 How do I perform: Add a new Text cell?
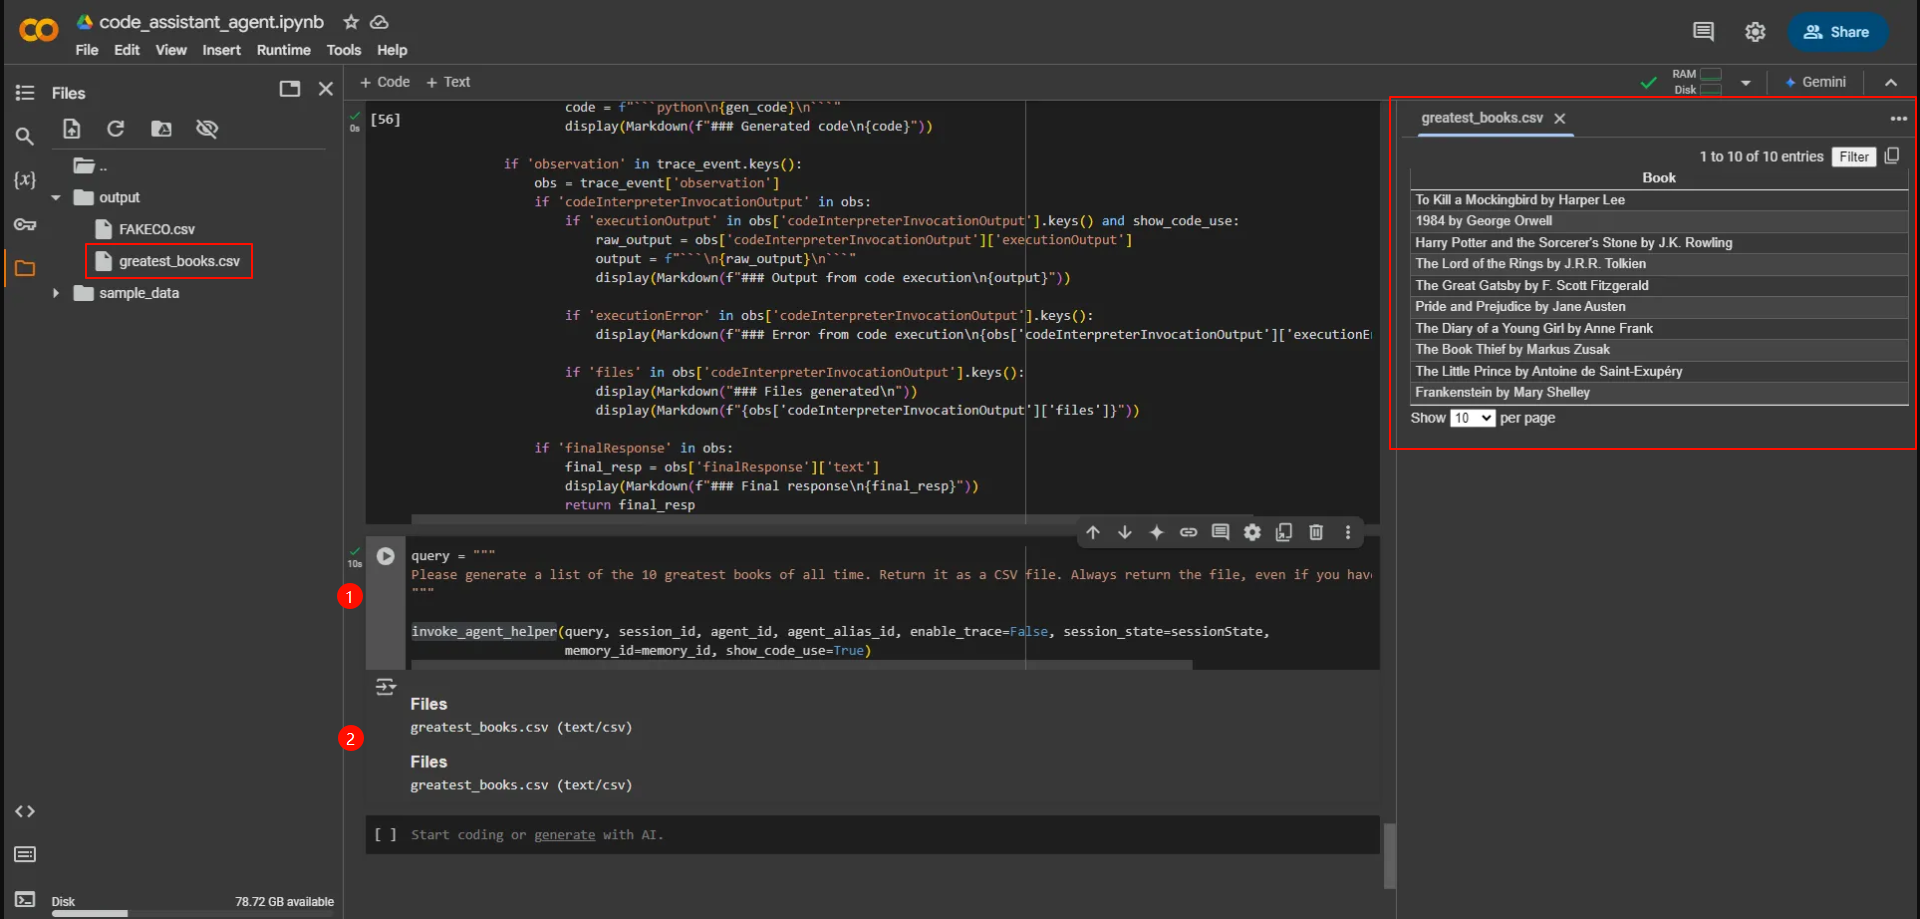(448, 82)
